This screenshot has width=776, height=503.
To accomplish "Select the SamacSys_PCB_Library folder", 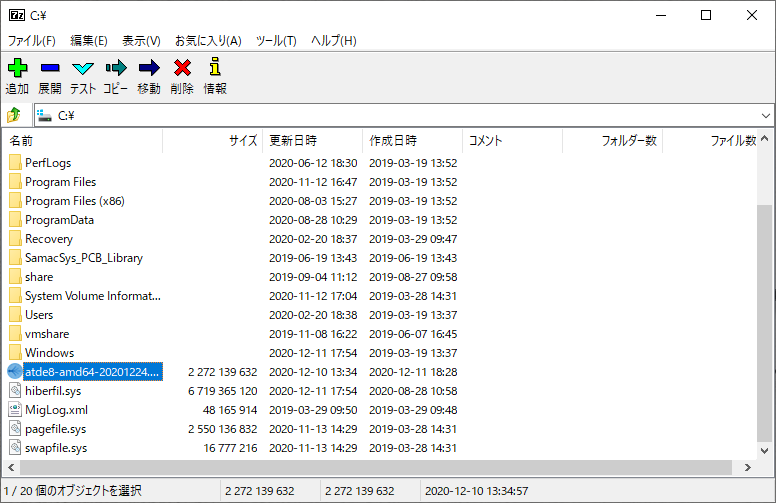I will click(x=83, y=258).
